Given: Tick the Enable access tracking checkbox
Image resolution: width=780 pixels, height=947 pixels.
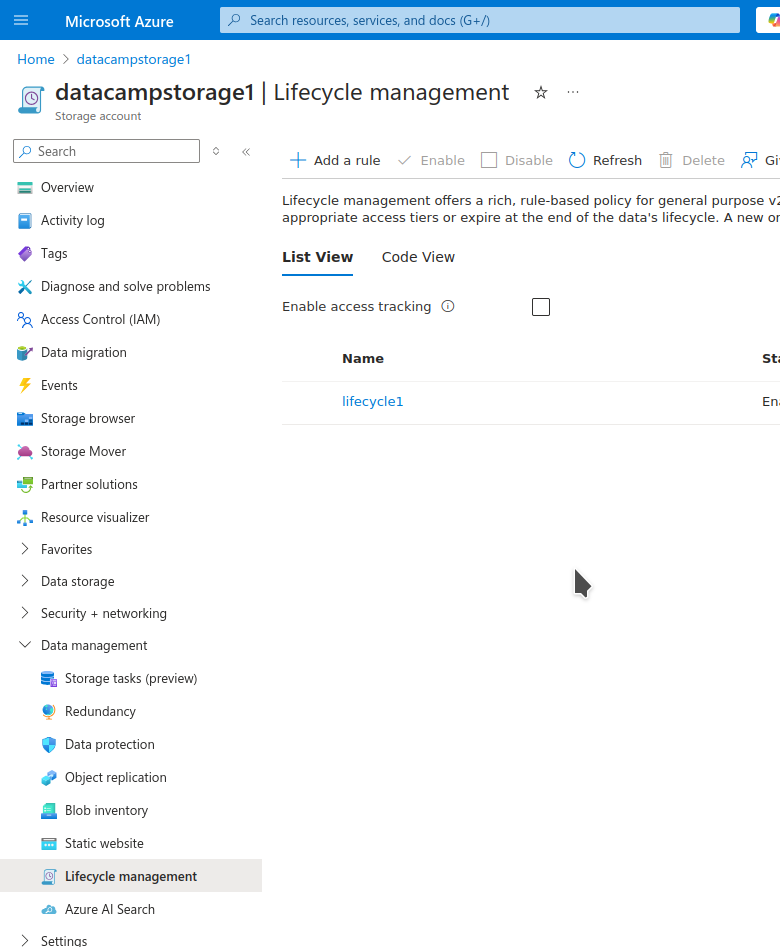Looking at the screenshot, I should click(541, 307).
